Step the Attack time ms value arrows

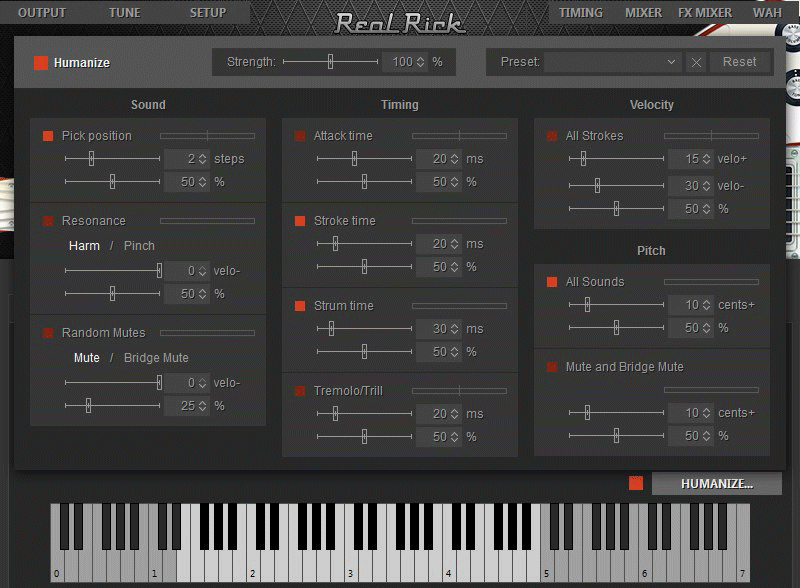[x=455, y=159]
